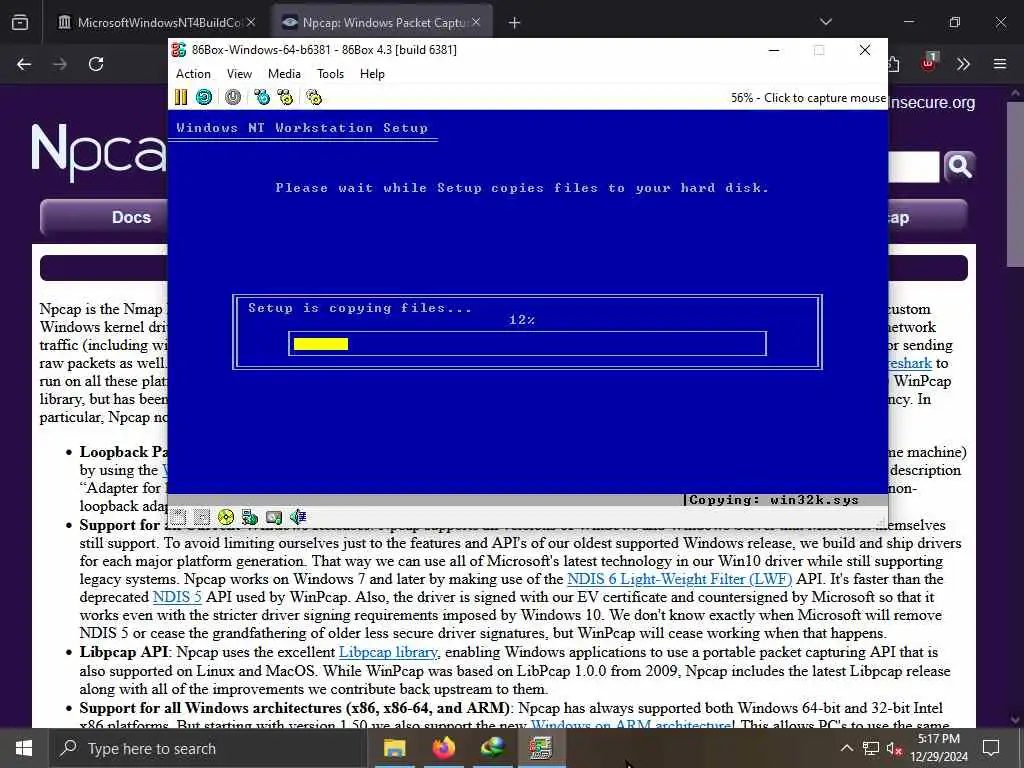Click 'Windows NT Workstation Setup' heading
1024x768 pixels.
[302, 128]
